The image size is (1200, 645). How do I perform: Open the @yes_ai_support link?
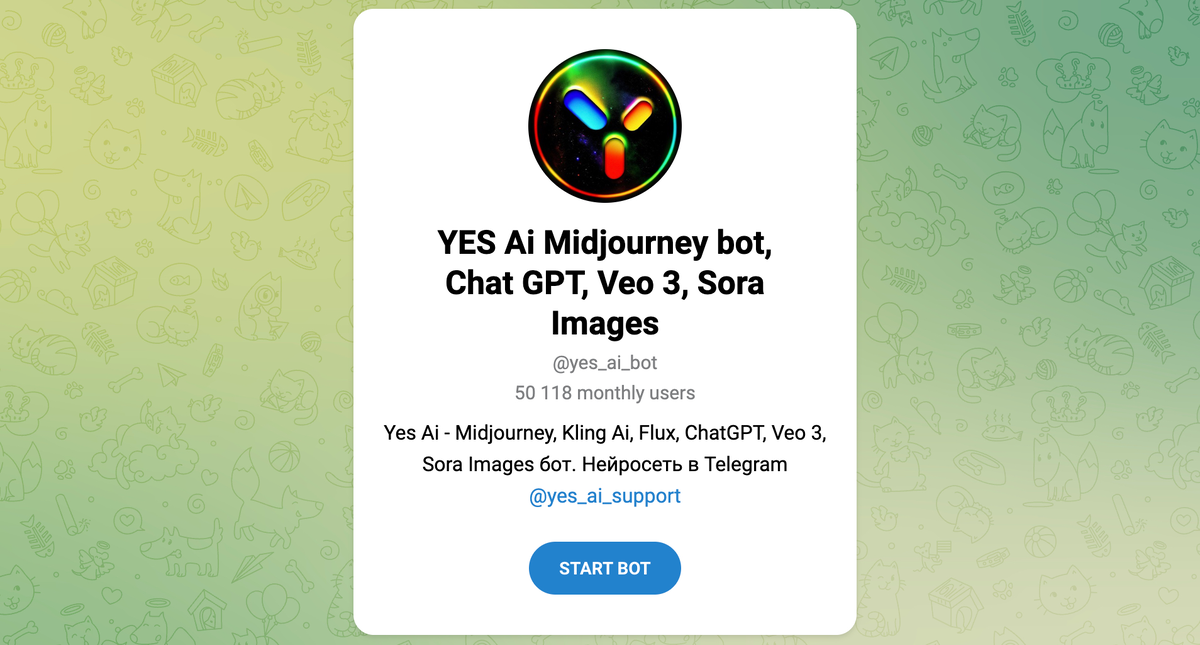click(605, 495)
